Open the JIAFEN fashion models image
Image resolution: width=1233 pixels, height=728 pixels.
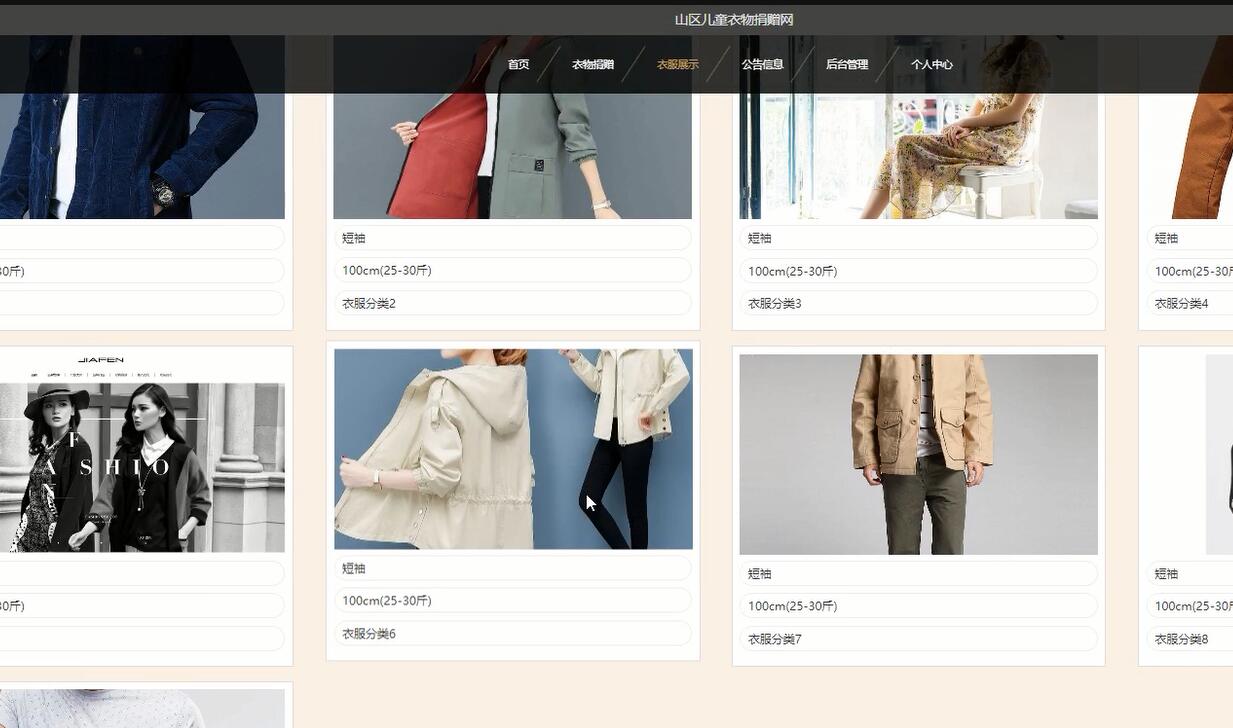142,451
